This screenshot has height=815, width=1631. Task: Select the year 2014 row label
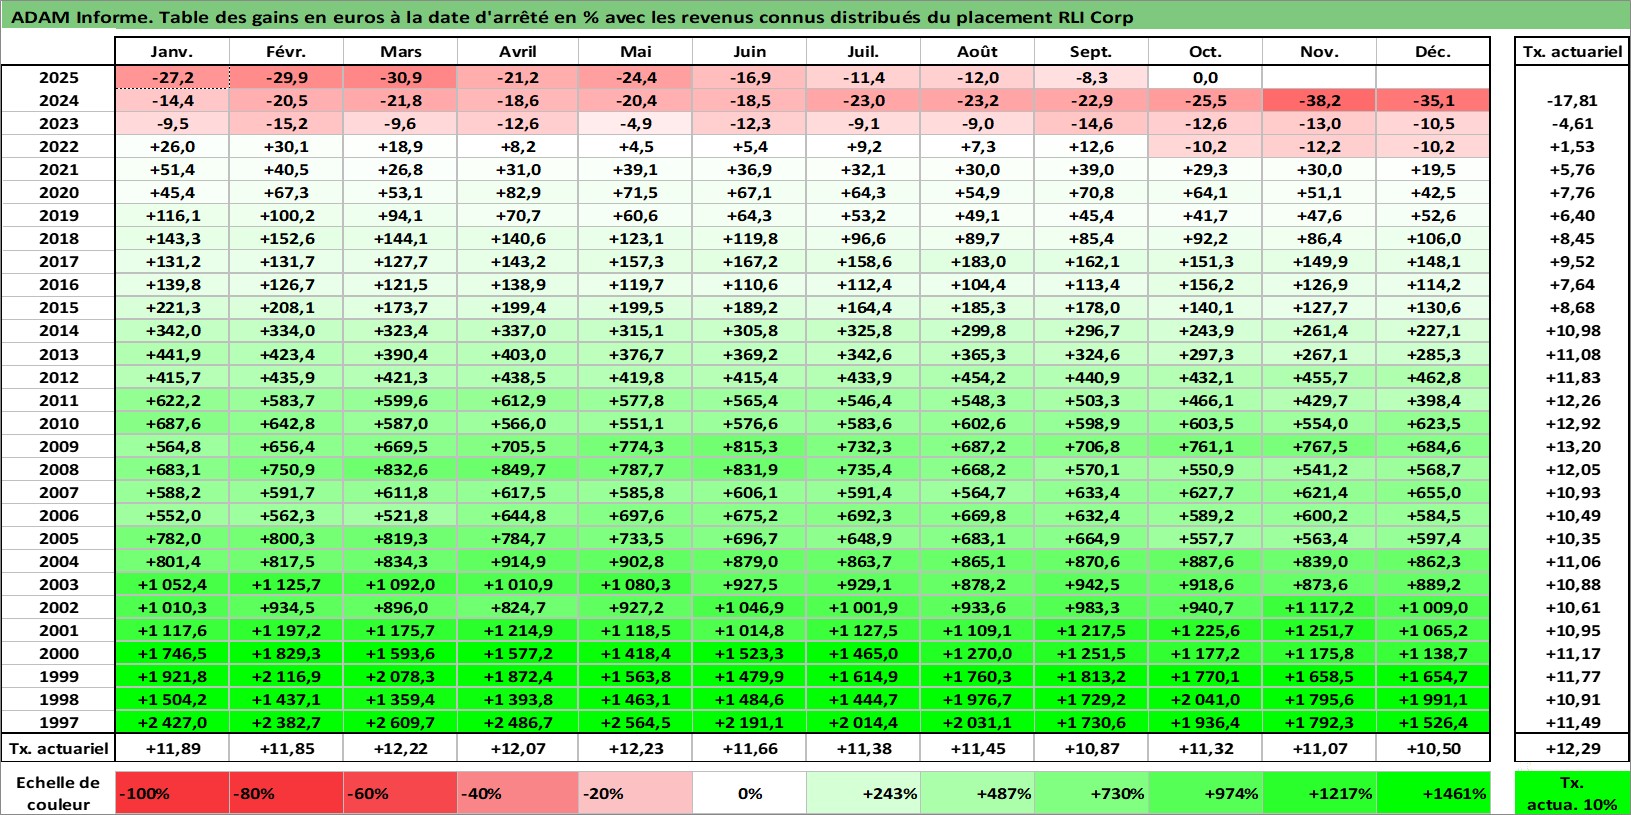click(58, 330)
